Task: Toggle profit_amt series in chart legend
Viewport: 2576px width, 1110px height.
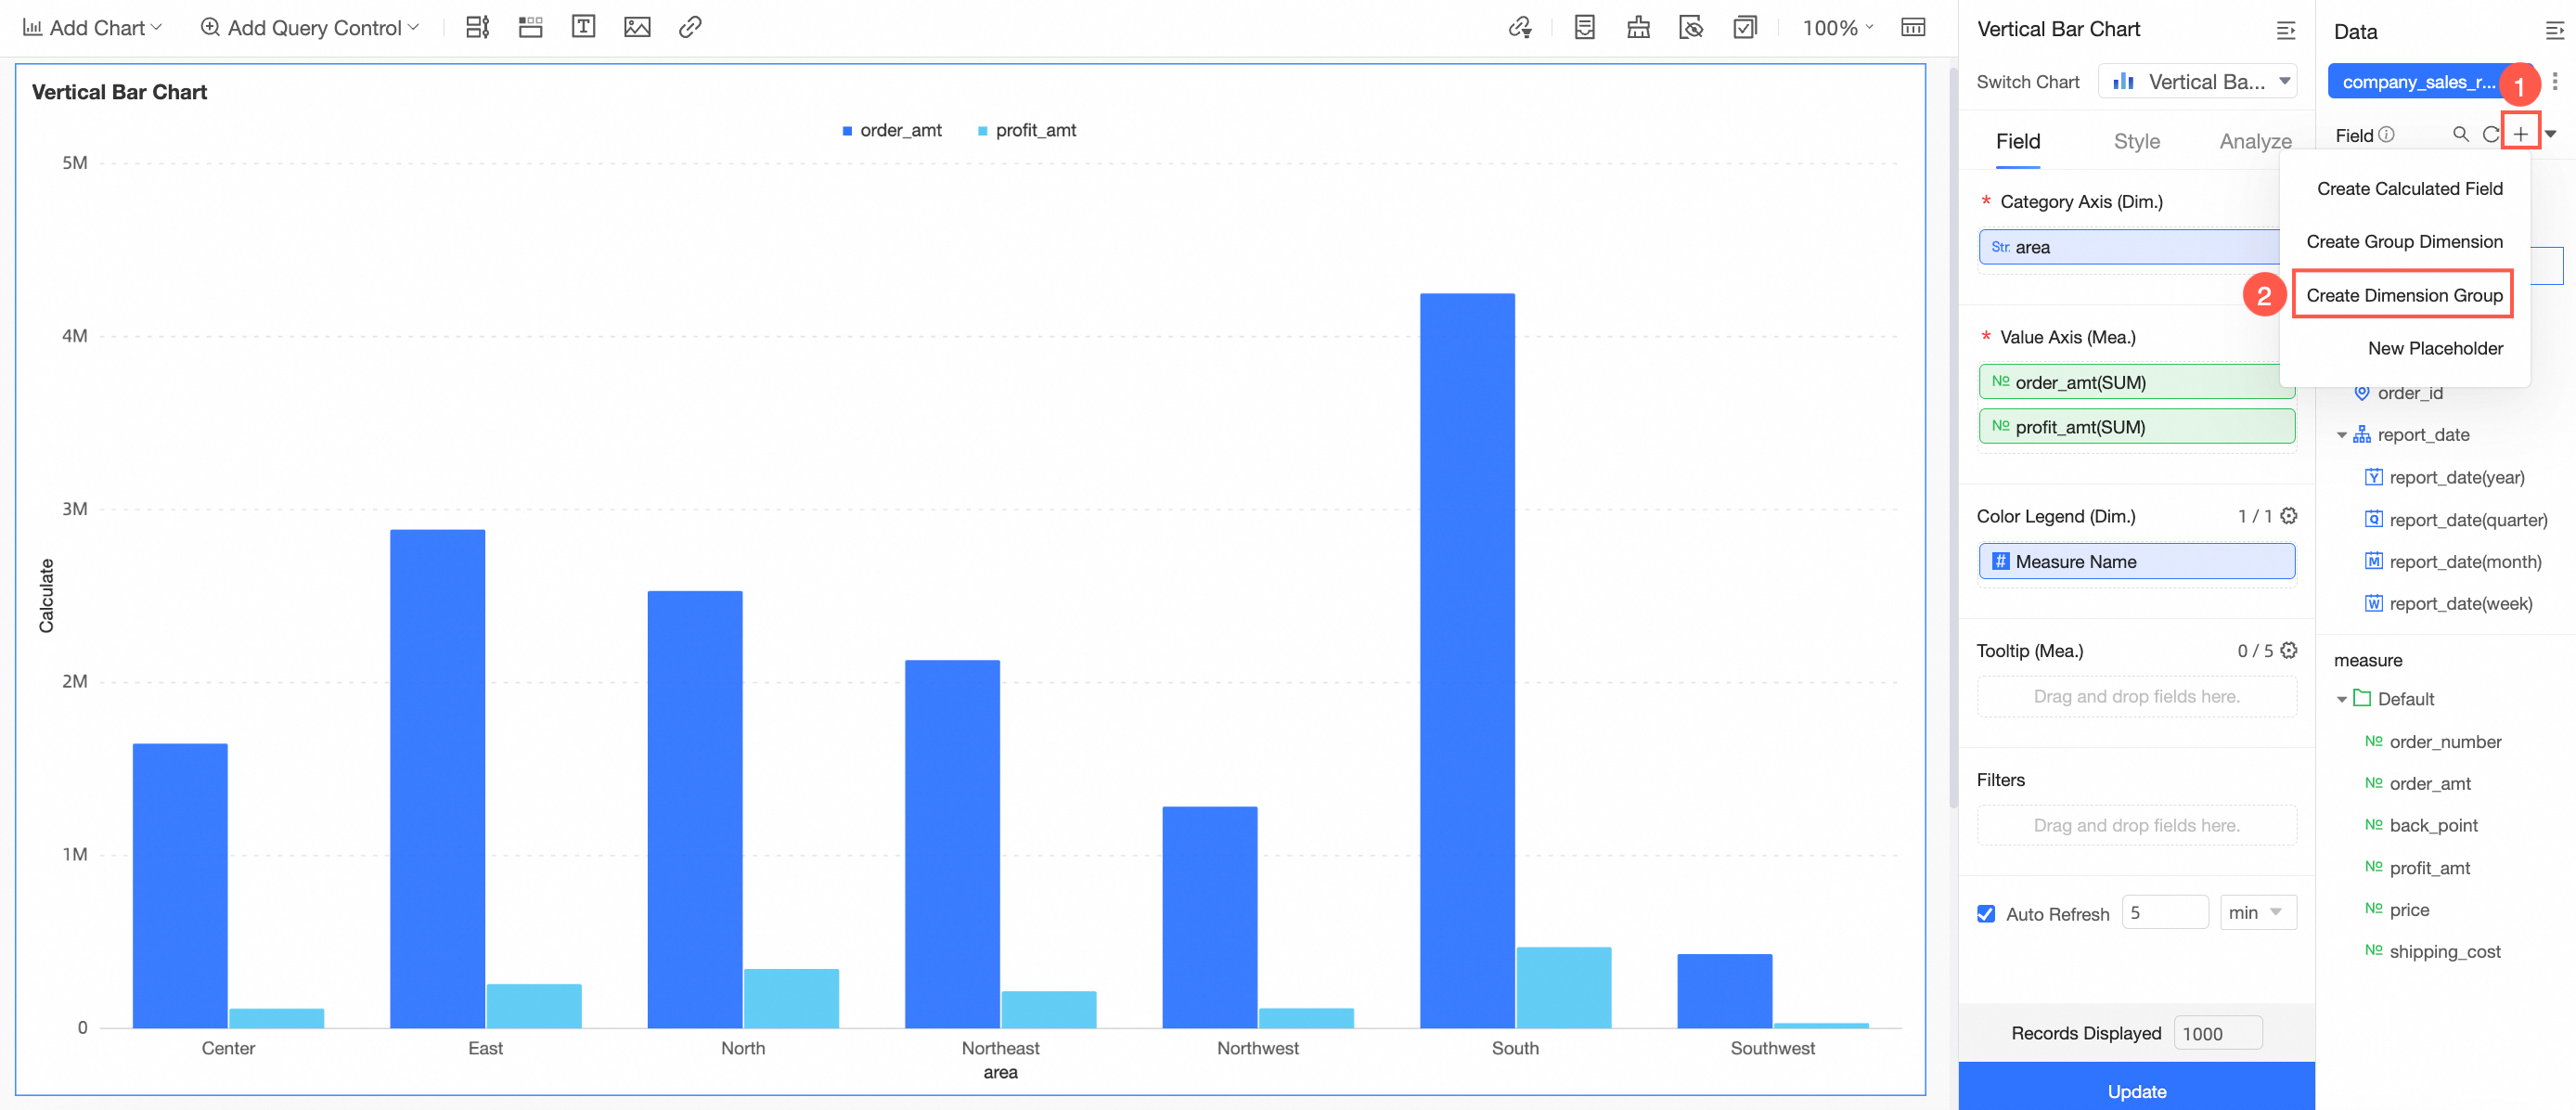Action: pos(1026,130)
